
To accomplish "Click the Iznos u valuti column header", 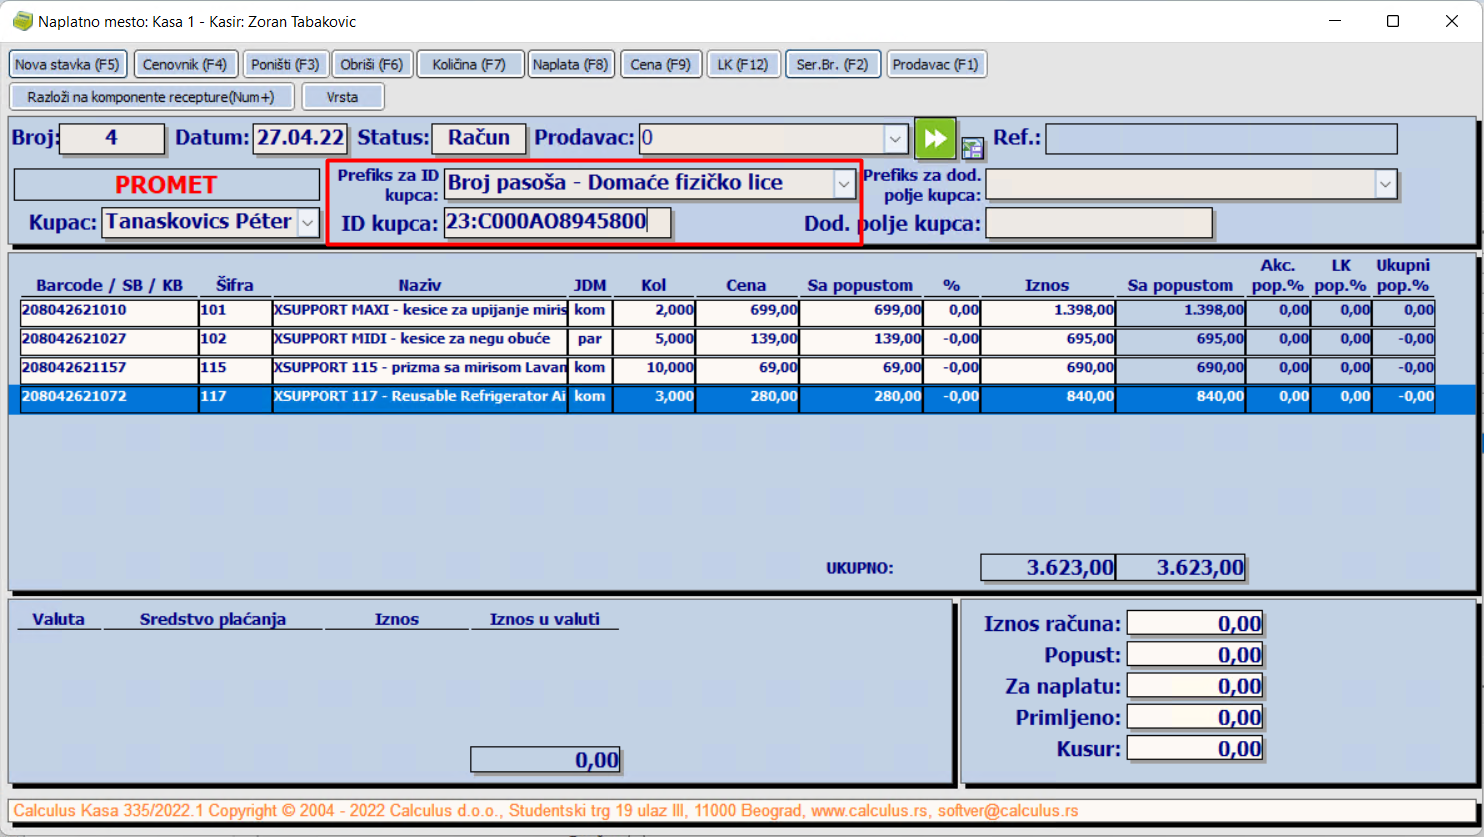I will click(545, 620).
